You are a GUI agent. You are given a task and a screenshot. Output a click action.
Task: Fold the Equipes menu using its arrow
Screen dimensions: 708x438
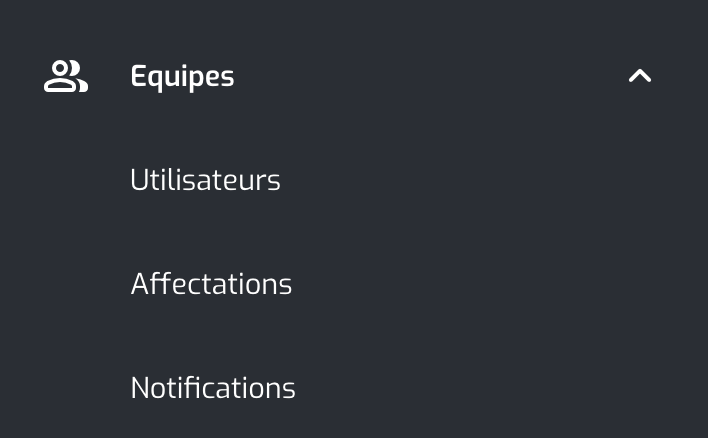point(640,75)
